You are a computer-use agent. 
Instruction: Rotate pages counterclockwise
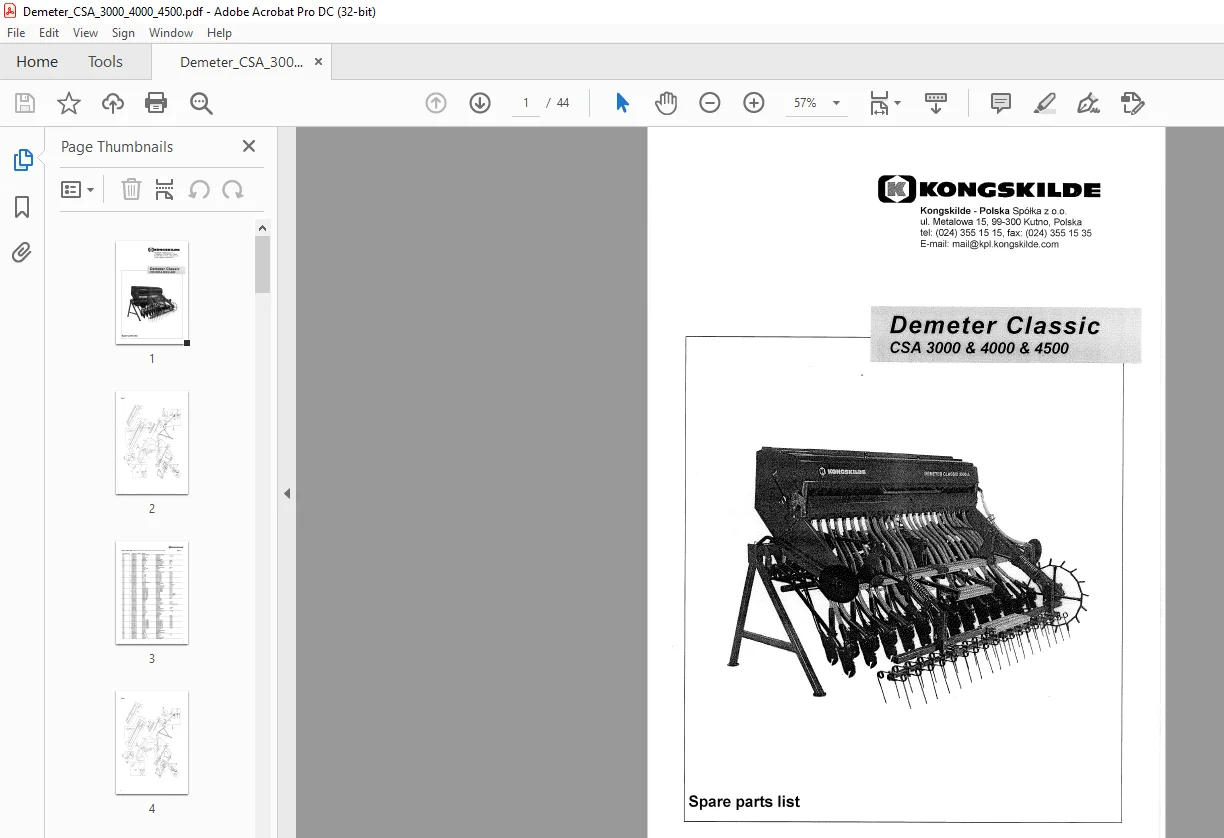pos(199,189)
